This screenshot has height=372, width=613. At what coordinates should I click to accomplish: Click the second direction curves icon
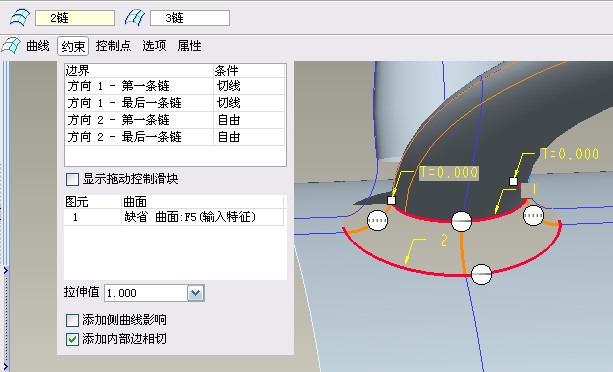(135, 18)
